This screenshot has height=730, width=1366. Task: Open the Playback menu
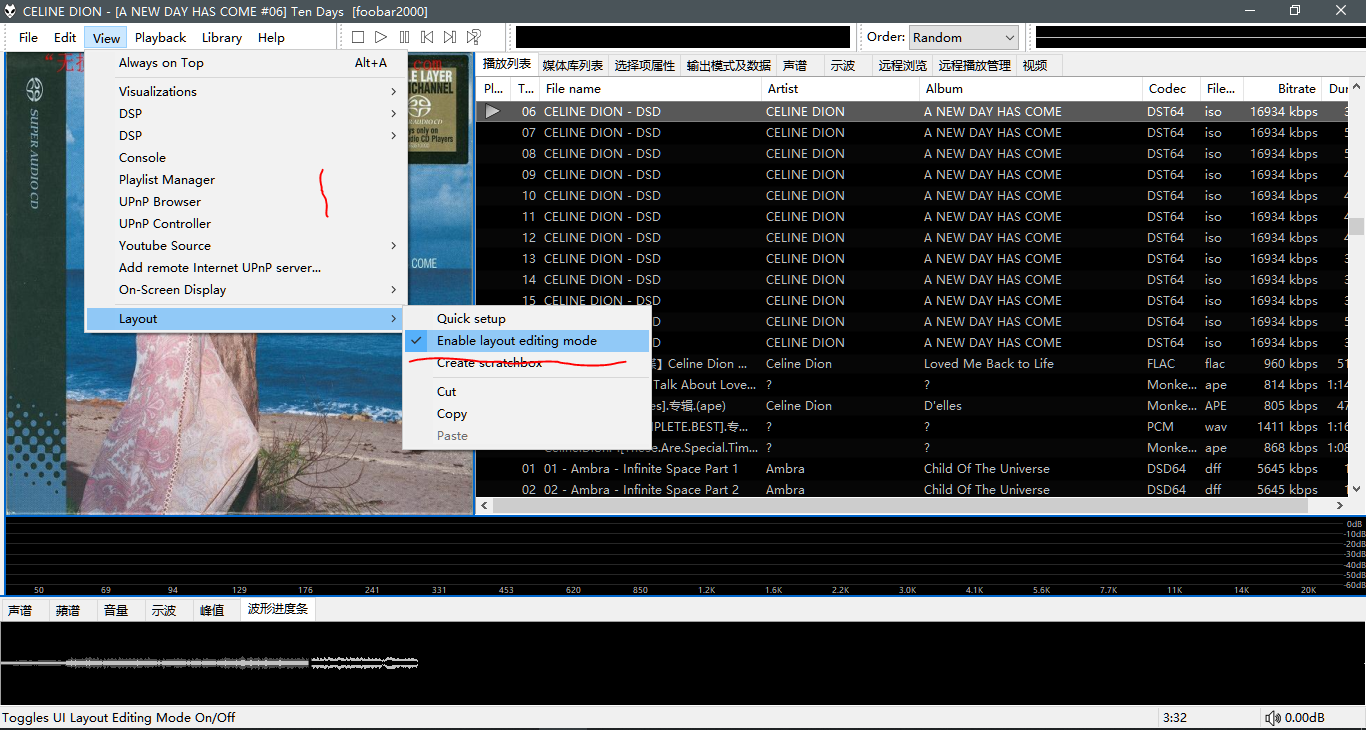click(160, 38)
